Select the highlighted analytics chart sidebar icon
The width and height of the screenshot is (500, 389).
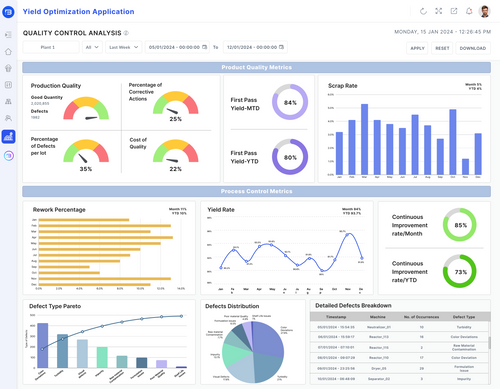pyautogui.click(x=8, y=137)
